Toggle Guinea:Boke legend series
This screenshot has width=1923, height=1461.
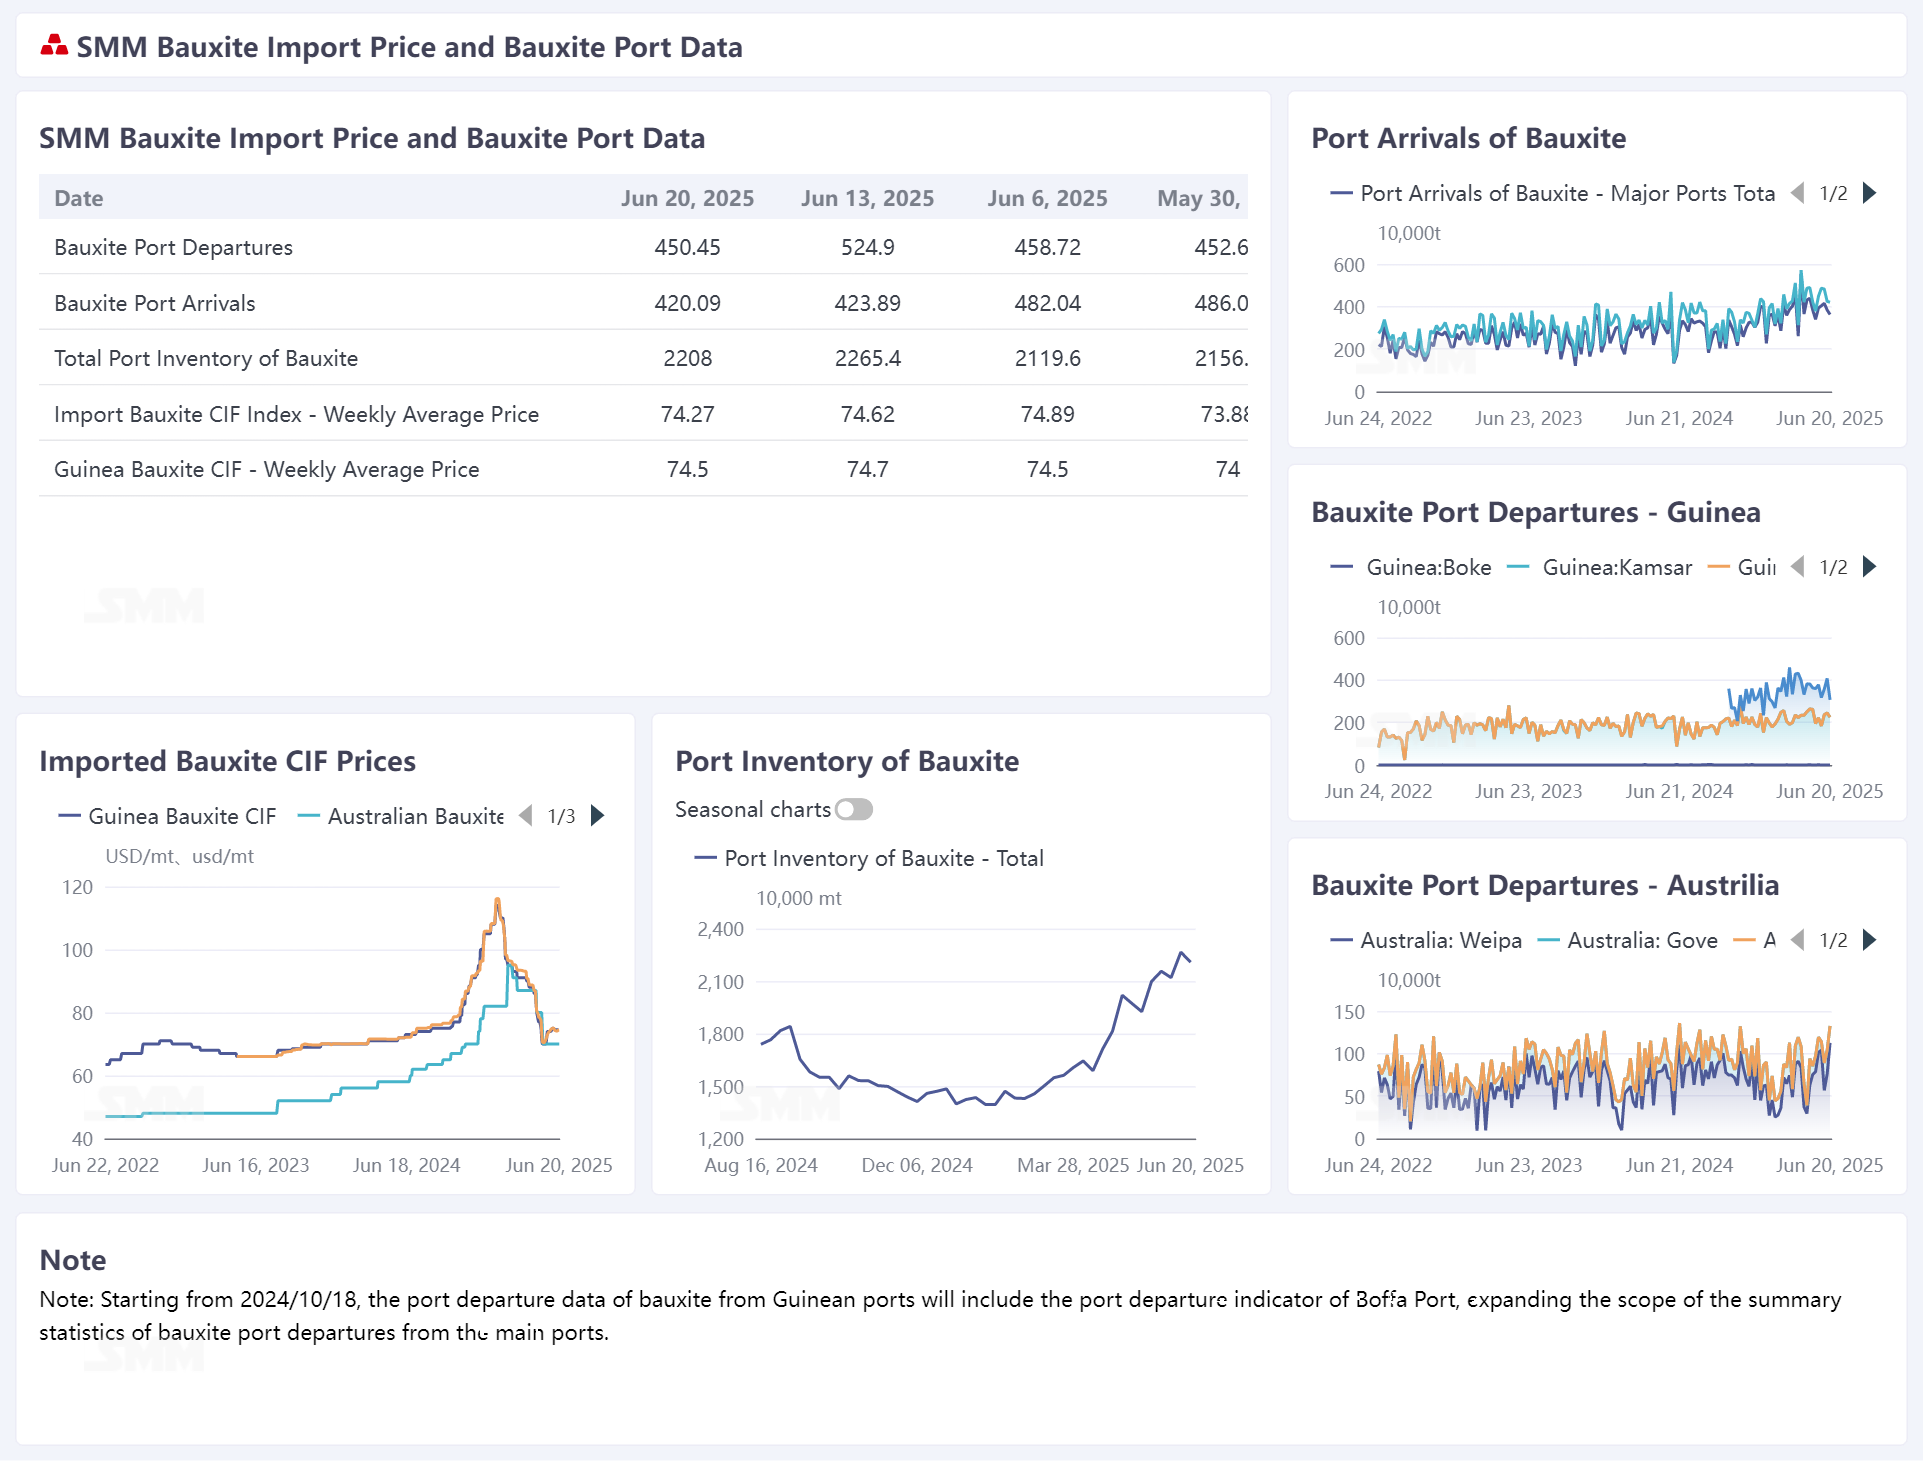point(1411,567)
